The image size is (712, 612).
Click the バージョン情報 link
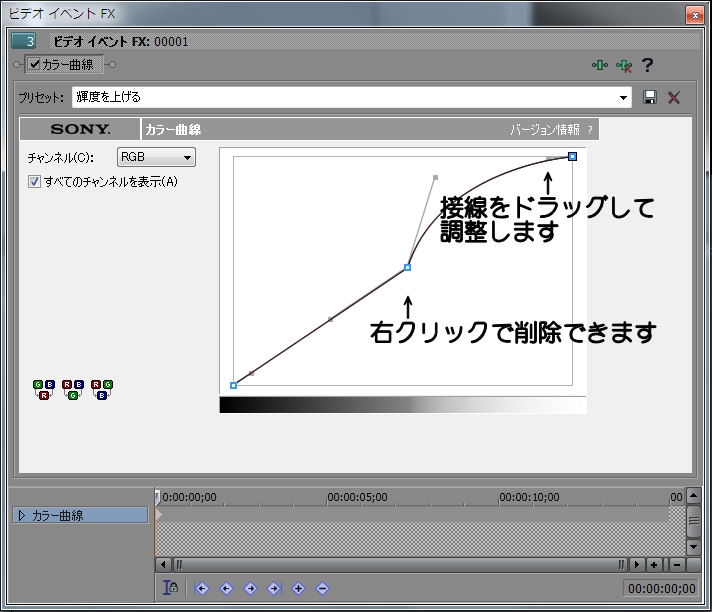click(x=545, y=130)
